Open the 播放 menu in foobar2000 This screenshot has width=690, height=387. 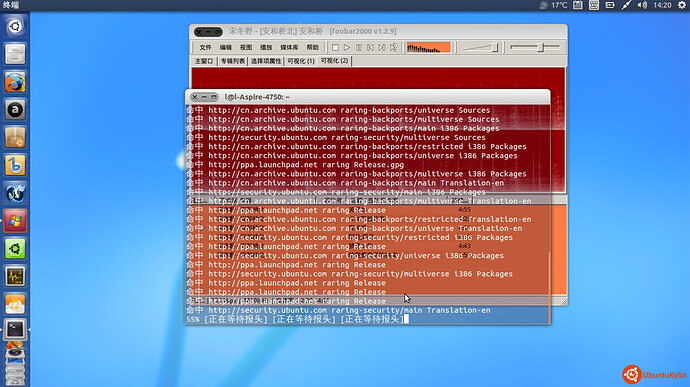(266, 48)
